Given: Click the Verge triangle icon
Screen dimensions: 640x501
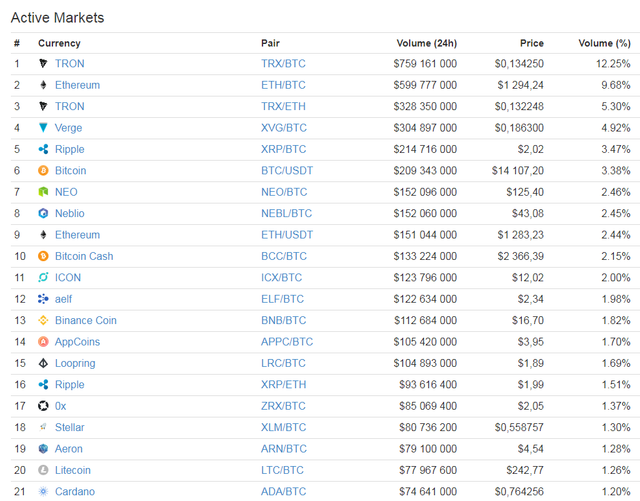Looking at the screenshot, I should pyautogui.click(x=43, y=128).
